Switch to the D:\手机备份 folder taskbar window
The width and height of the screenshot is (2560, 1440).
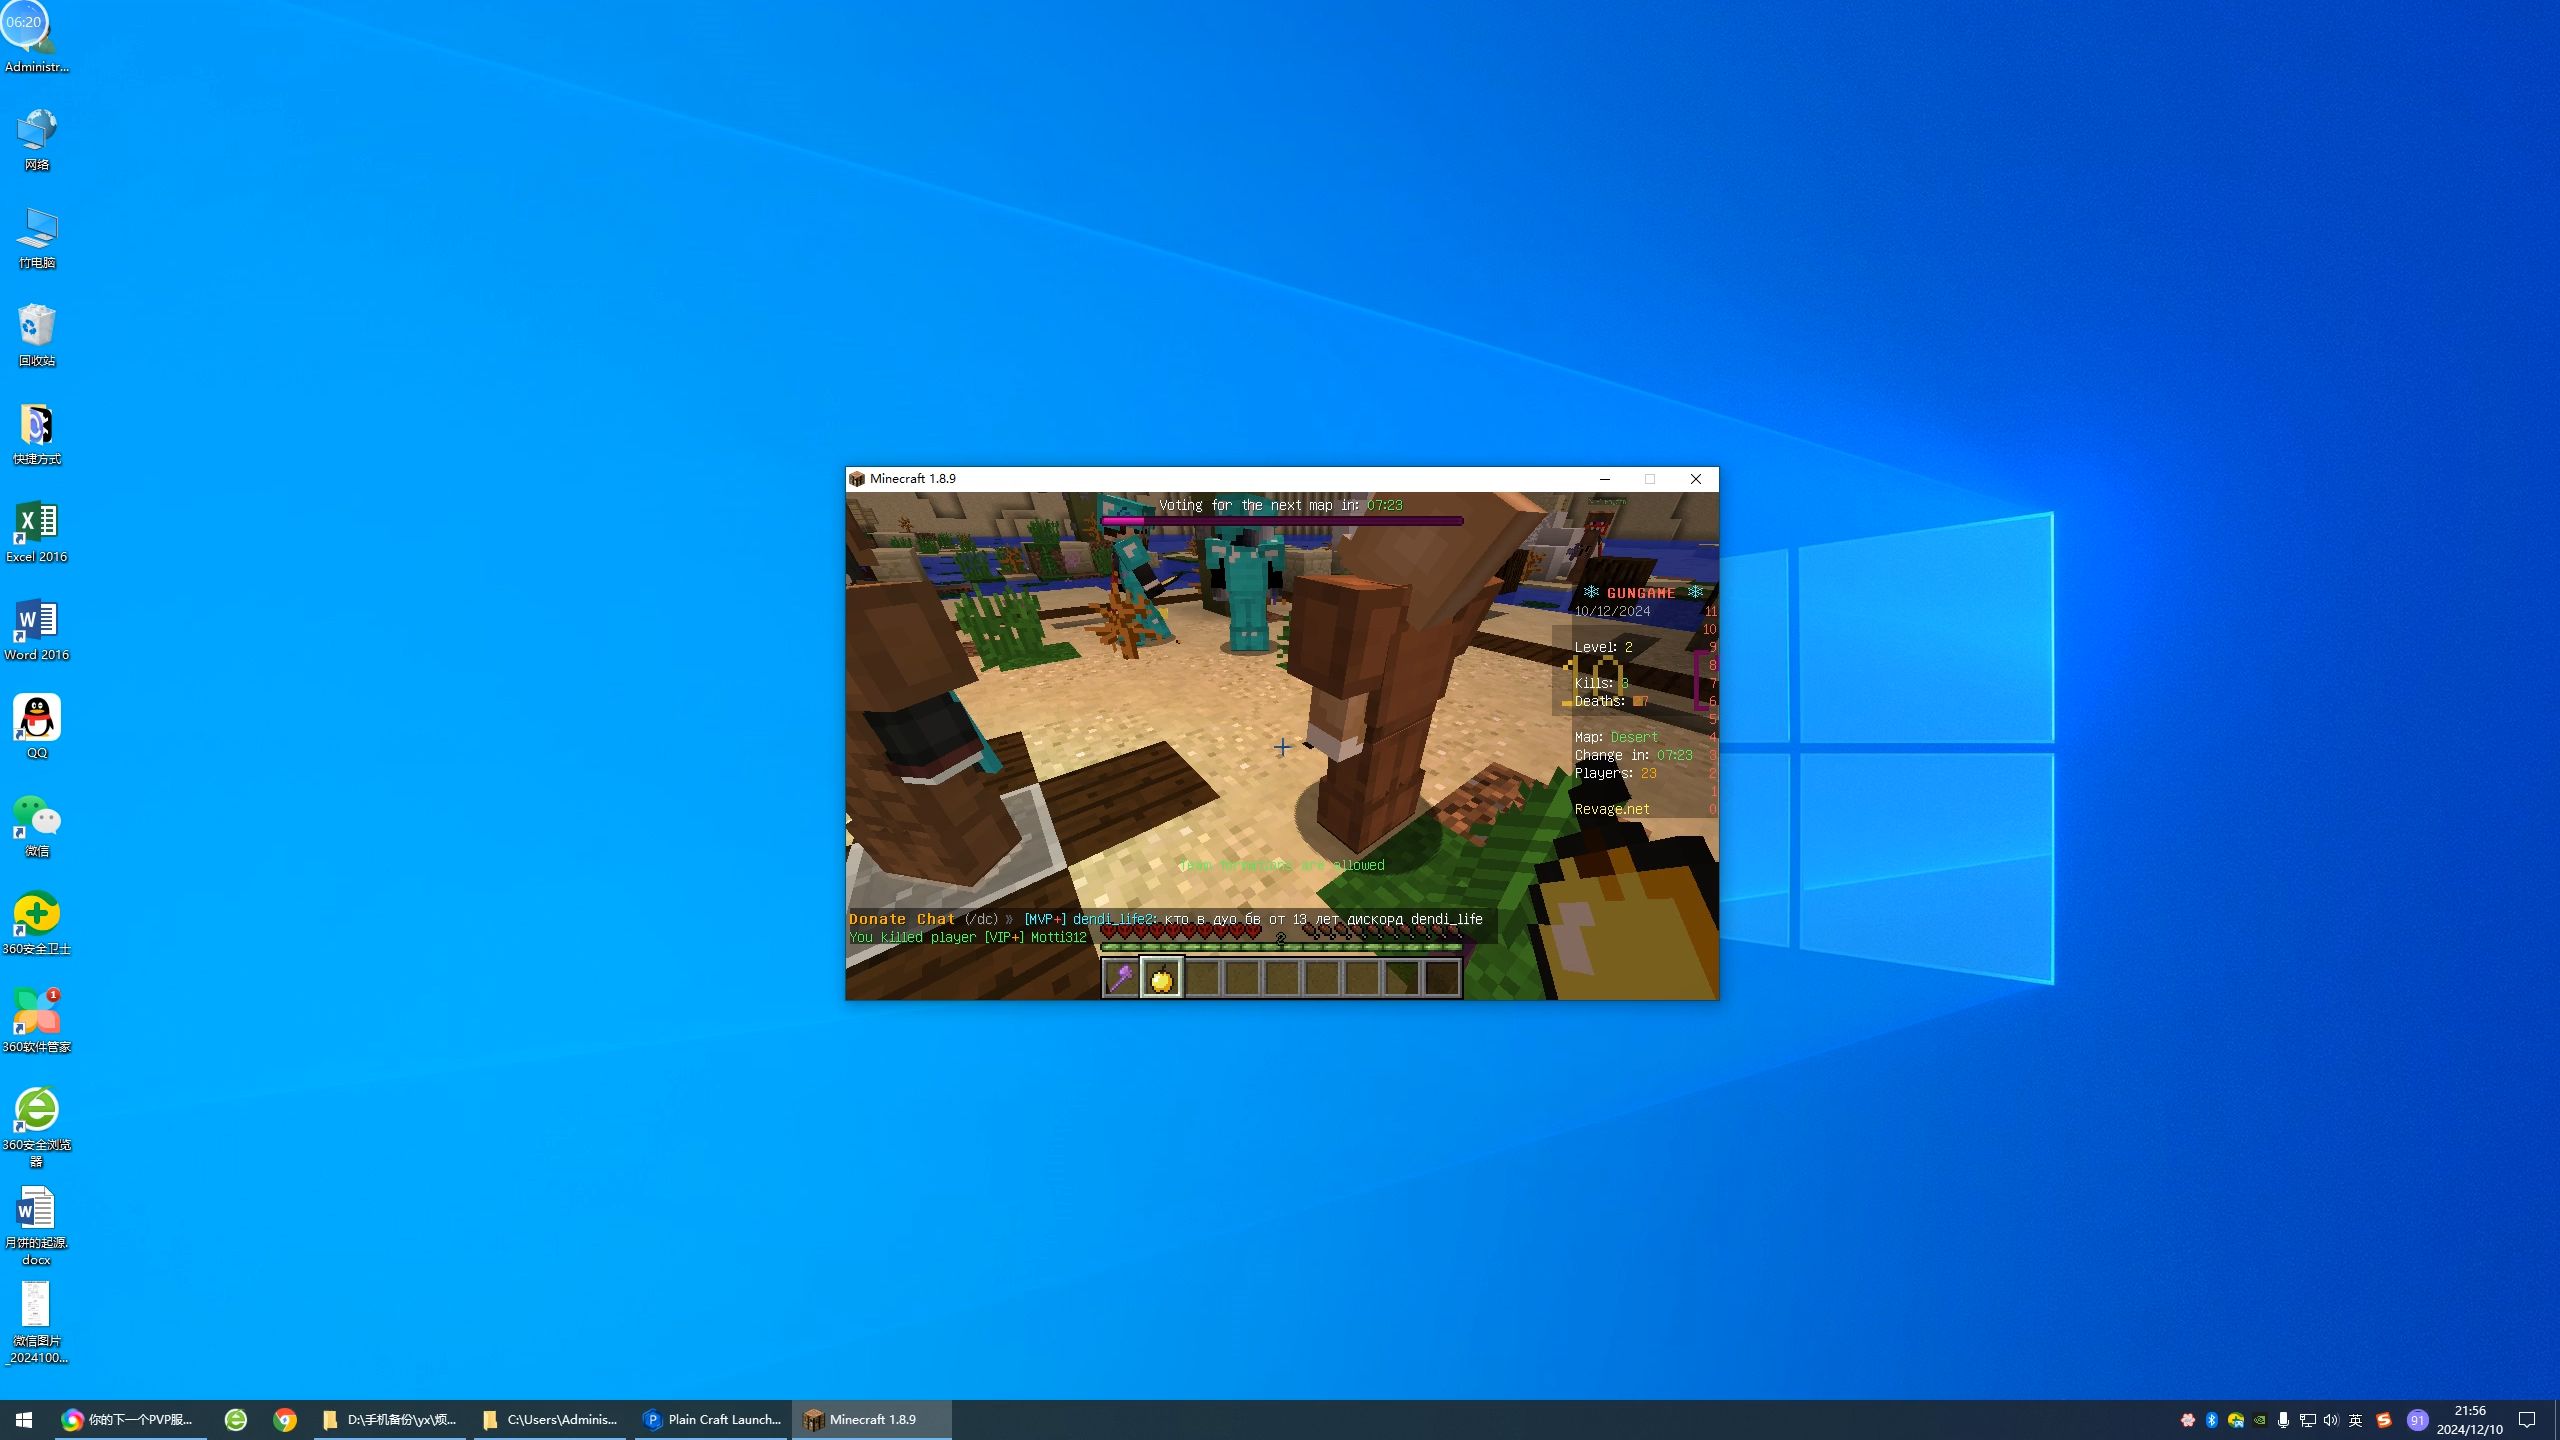[x=390, y=1420]
